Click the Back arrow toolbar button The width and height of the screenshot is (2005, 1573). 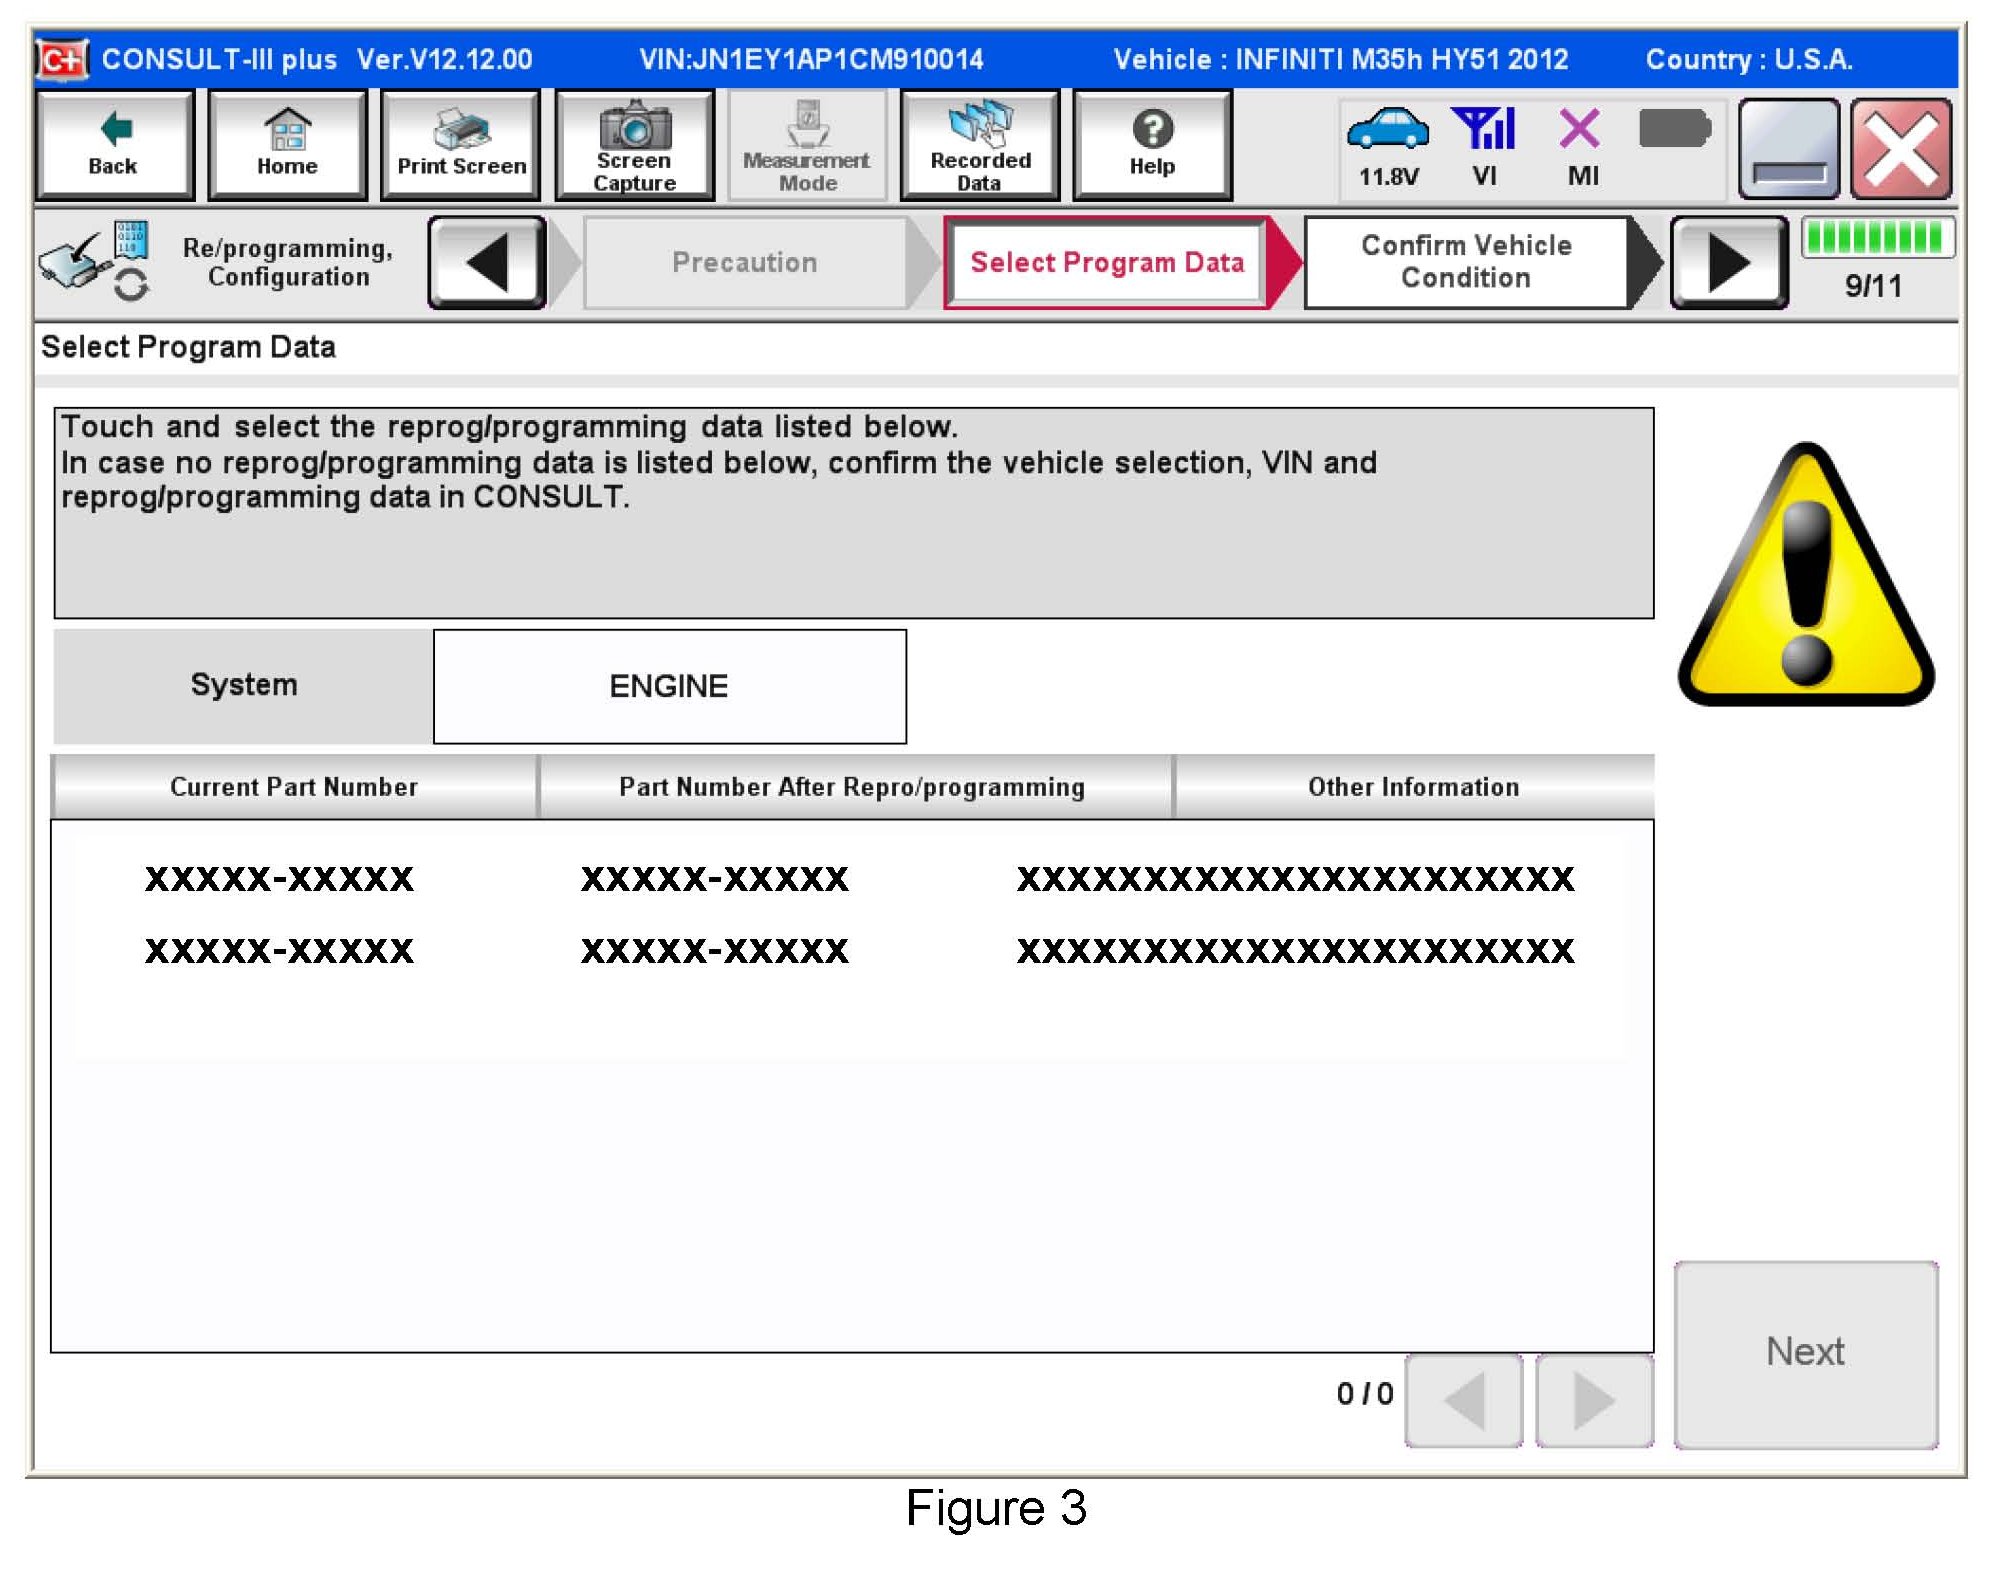(x=114, y=144)
